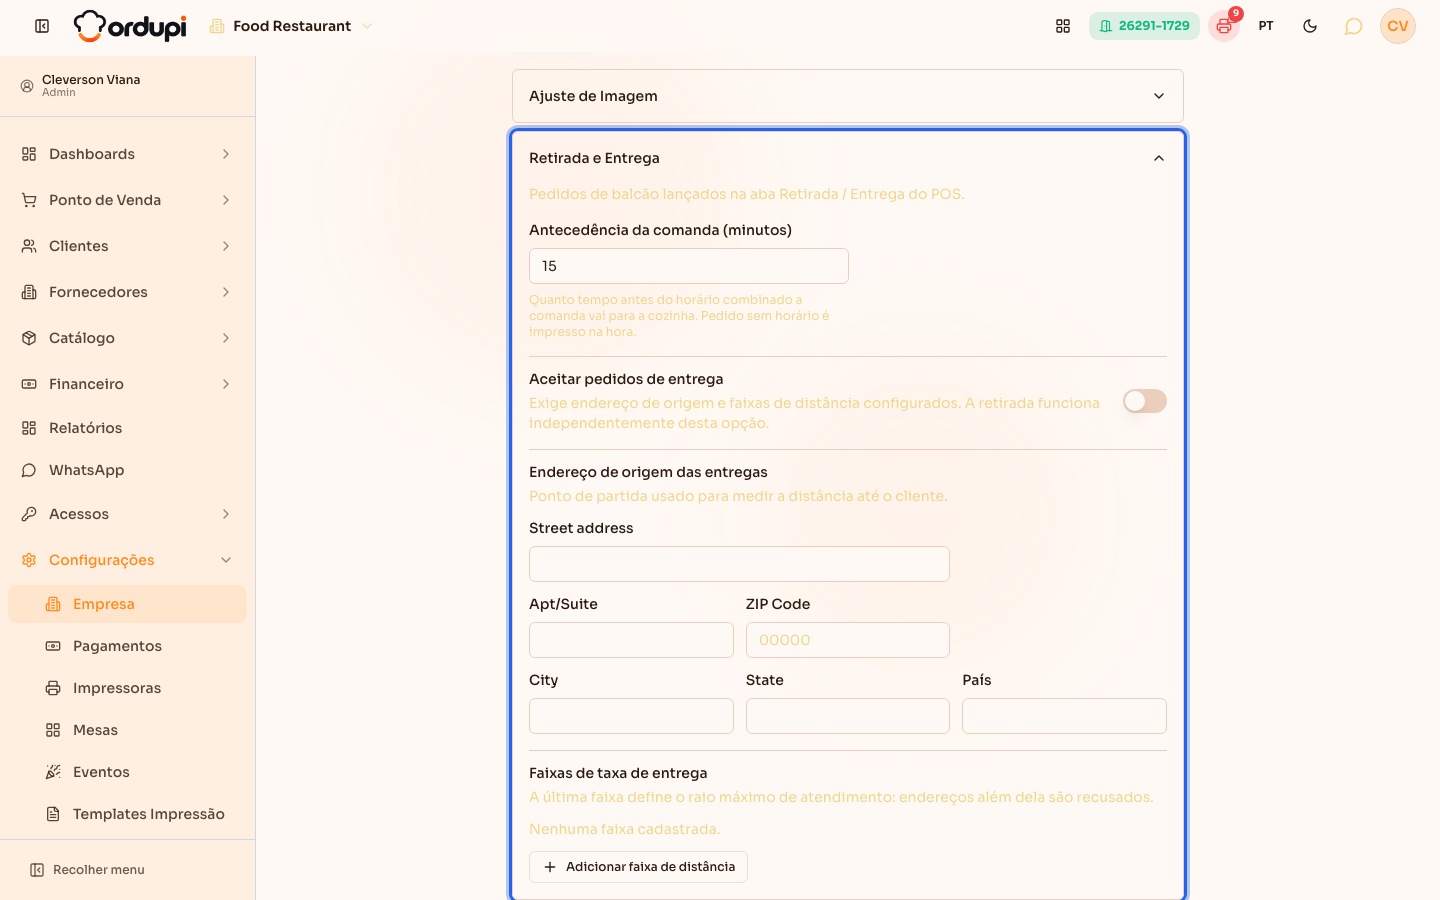Click the ZIP Code input field

[x=848, y=640]
